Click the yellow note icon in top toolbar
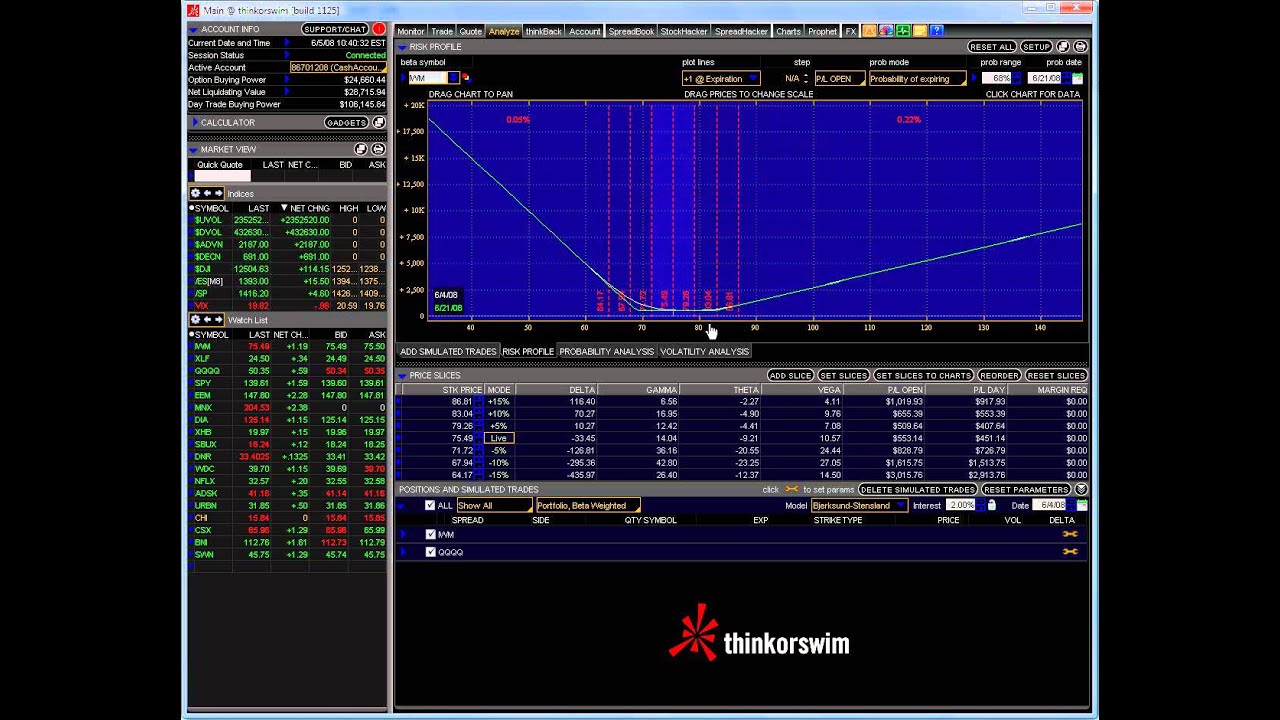The width and height of the screenshot is (1280, 720). [x=920, y=31]
